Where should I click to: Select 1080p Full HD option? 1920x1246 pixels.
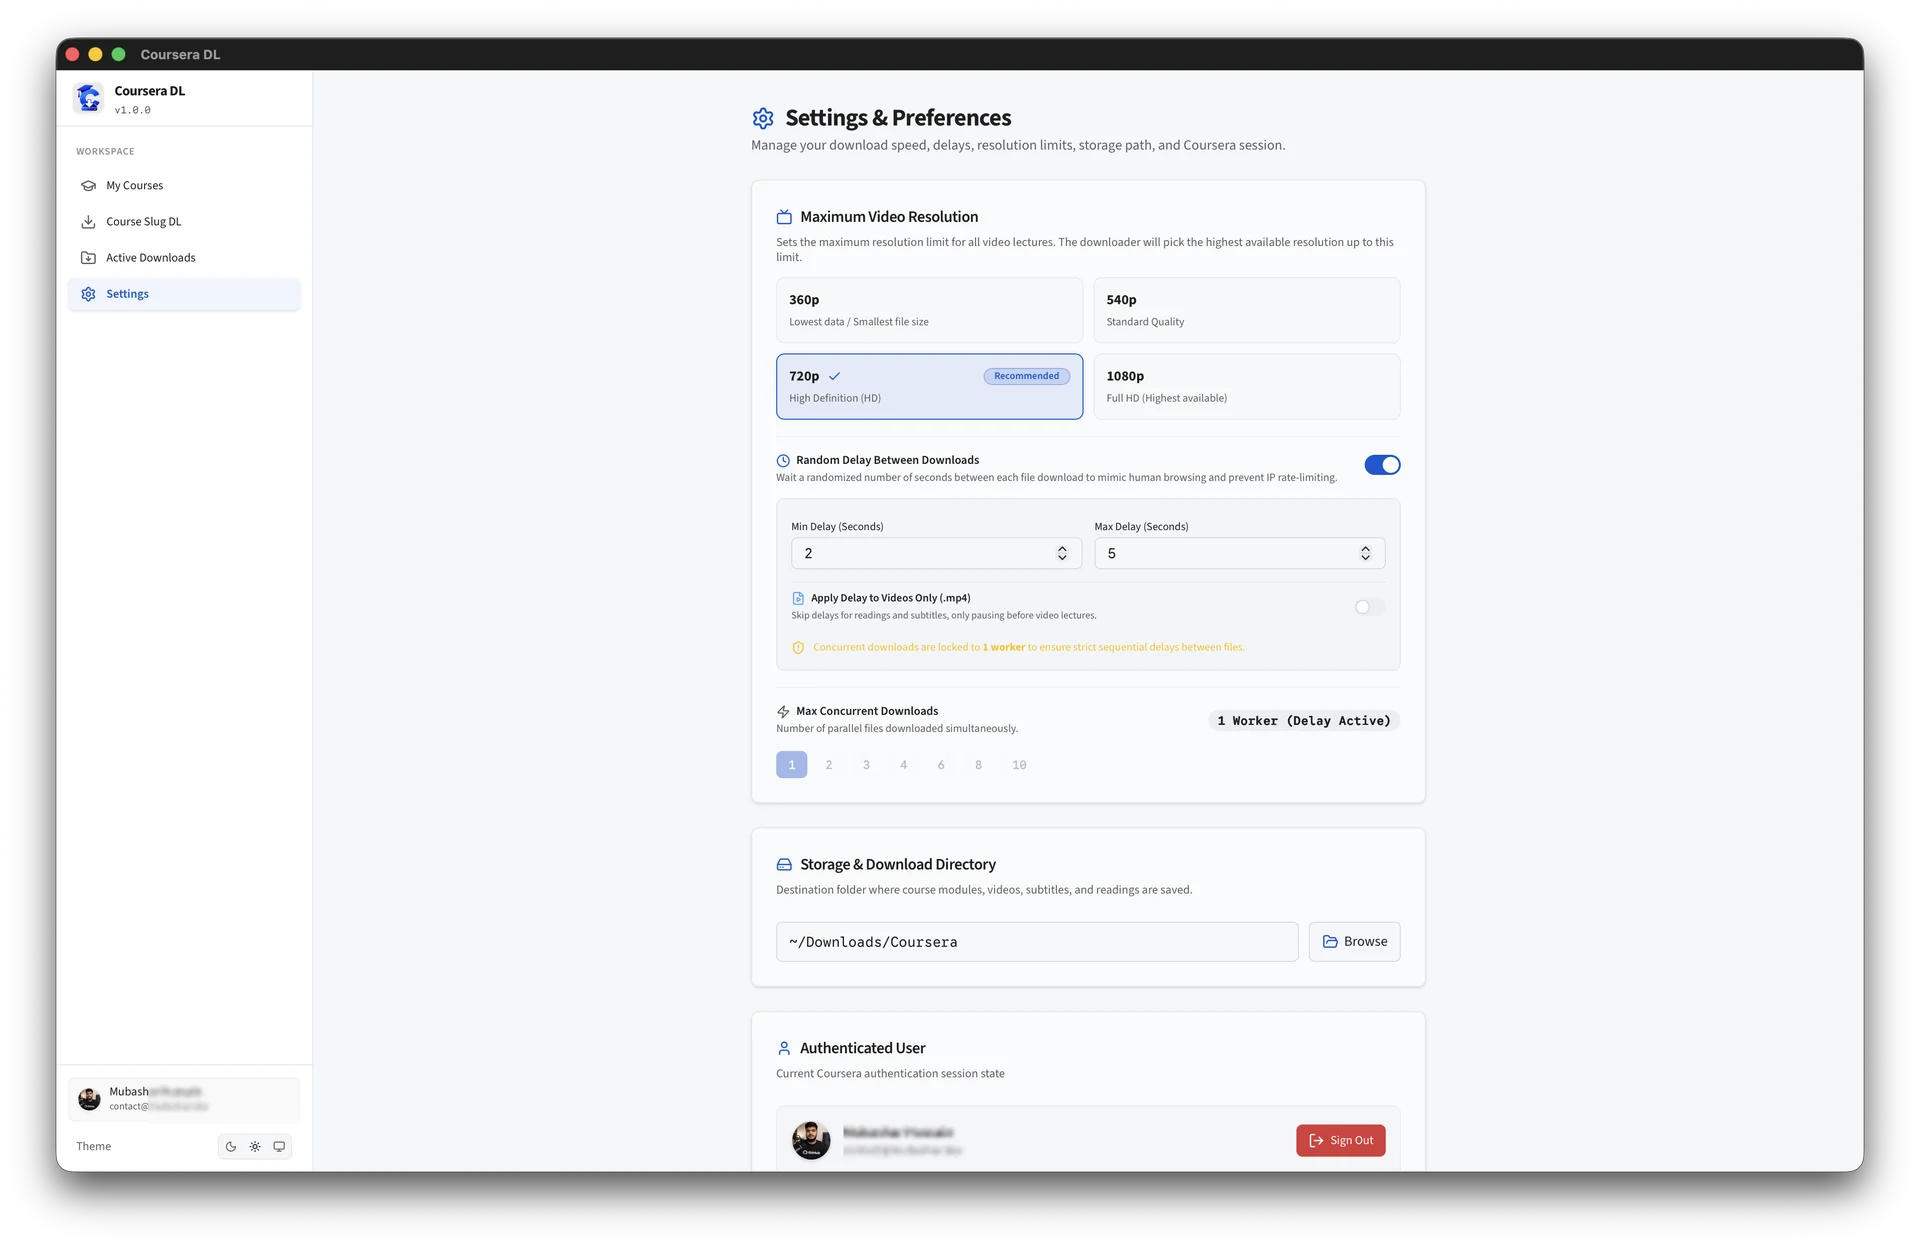click(1247, 386)
